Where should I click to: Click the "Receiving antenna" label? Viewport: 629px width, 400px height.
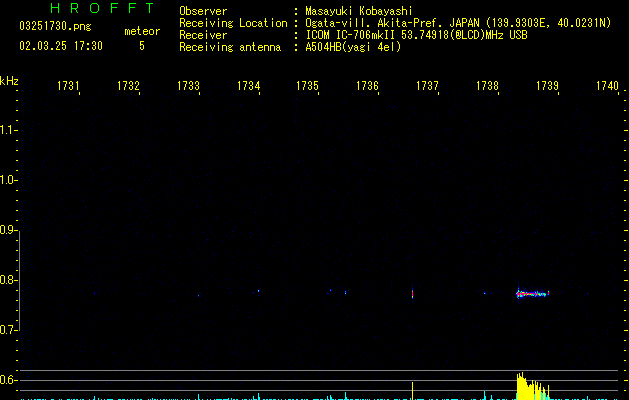pos(230,47)
